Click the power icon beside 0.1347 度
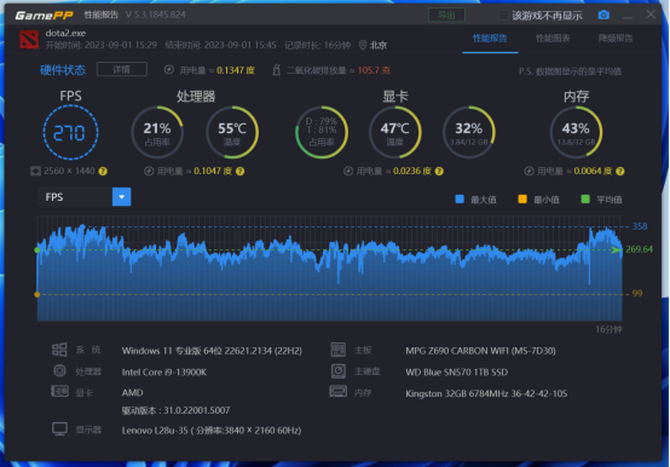This screenshot has height=467, width=670. (x=169, y=70)
